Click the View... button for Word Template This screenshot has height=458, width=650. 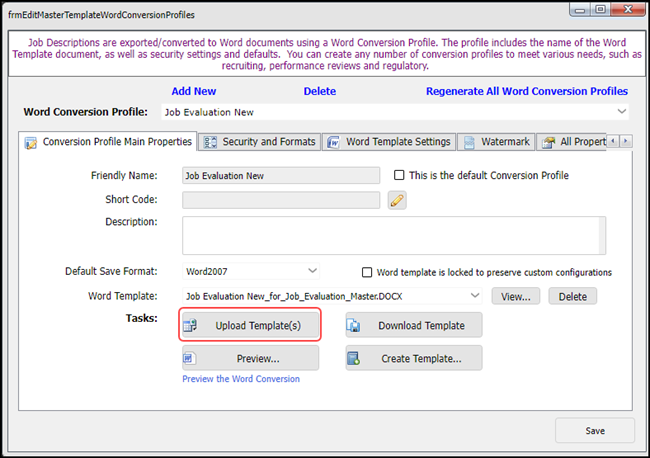516,296
